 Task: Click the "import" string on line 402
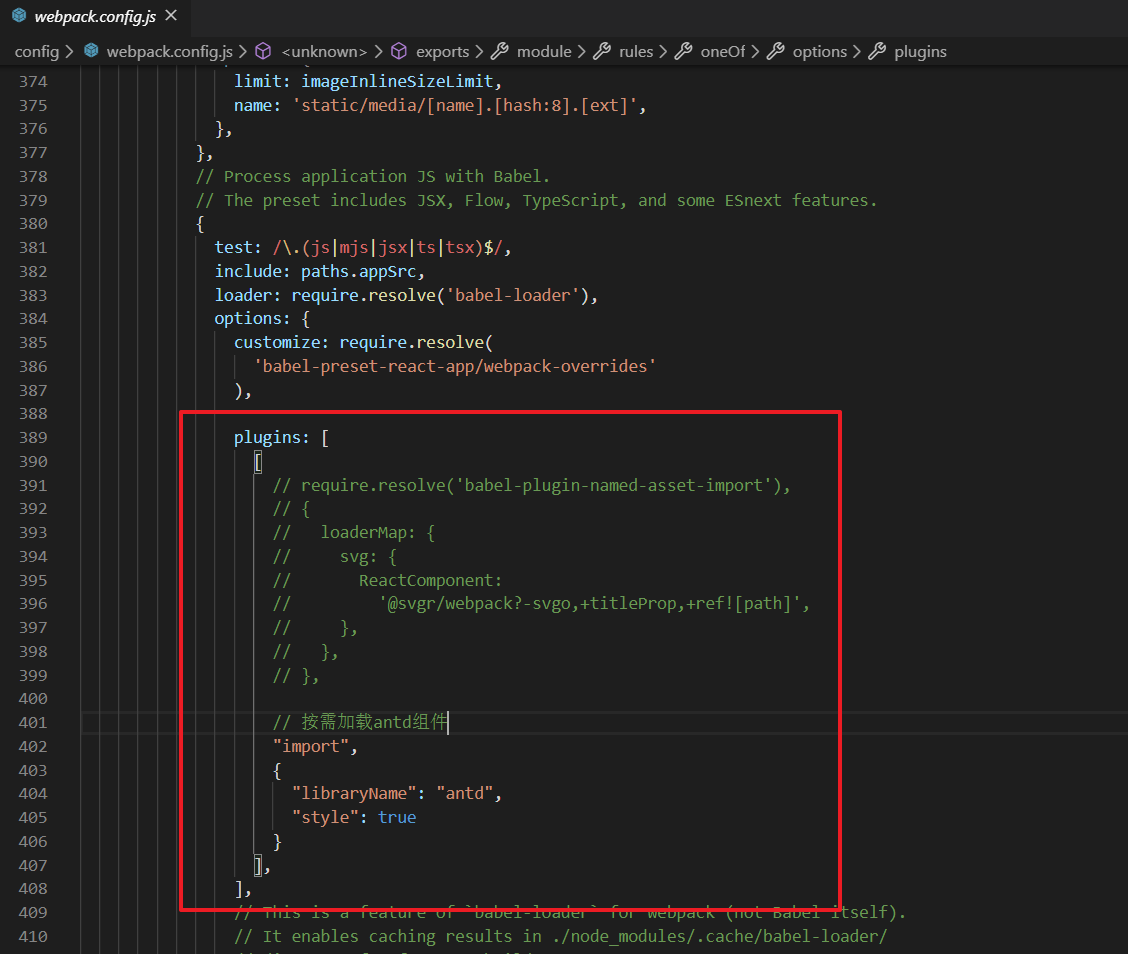(310, 746)
